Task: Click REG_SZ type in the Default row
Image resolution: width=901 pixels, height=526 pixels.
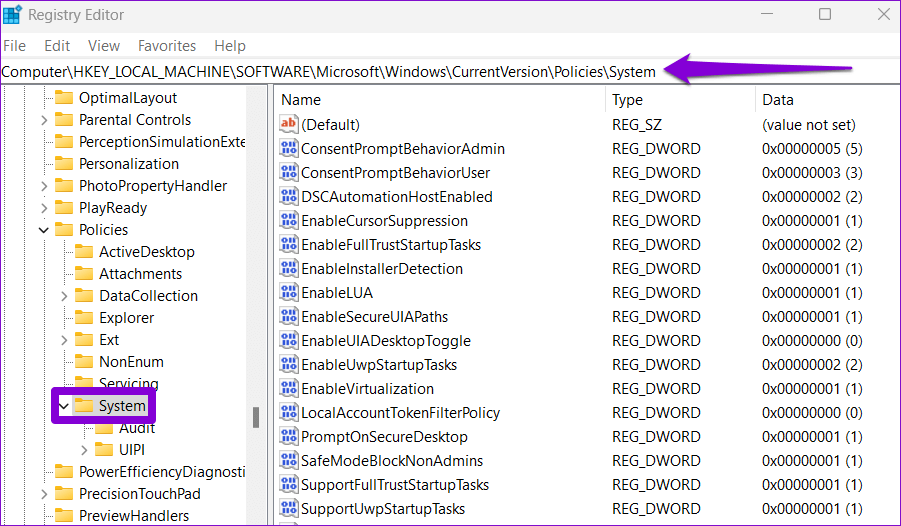Action: [x=637, y=125]
